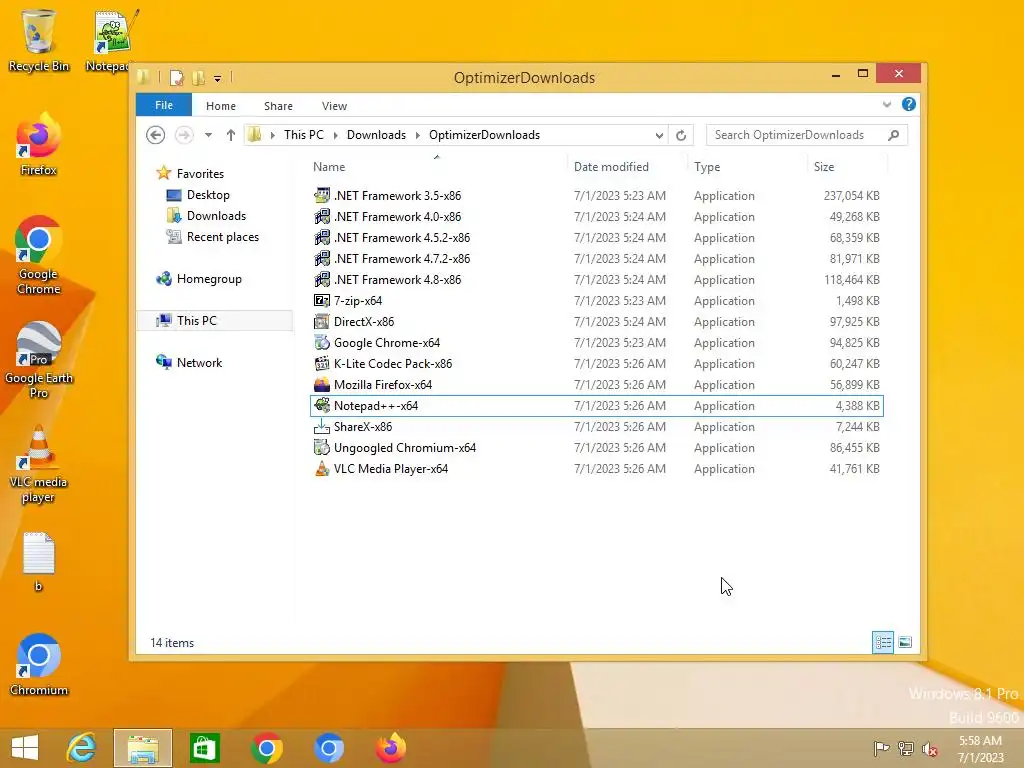Select VLC media player desktop shortcut
This screenshot has height=768, width=1024.
click(39, 464)
